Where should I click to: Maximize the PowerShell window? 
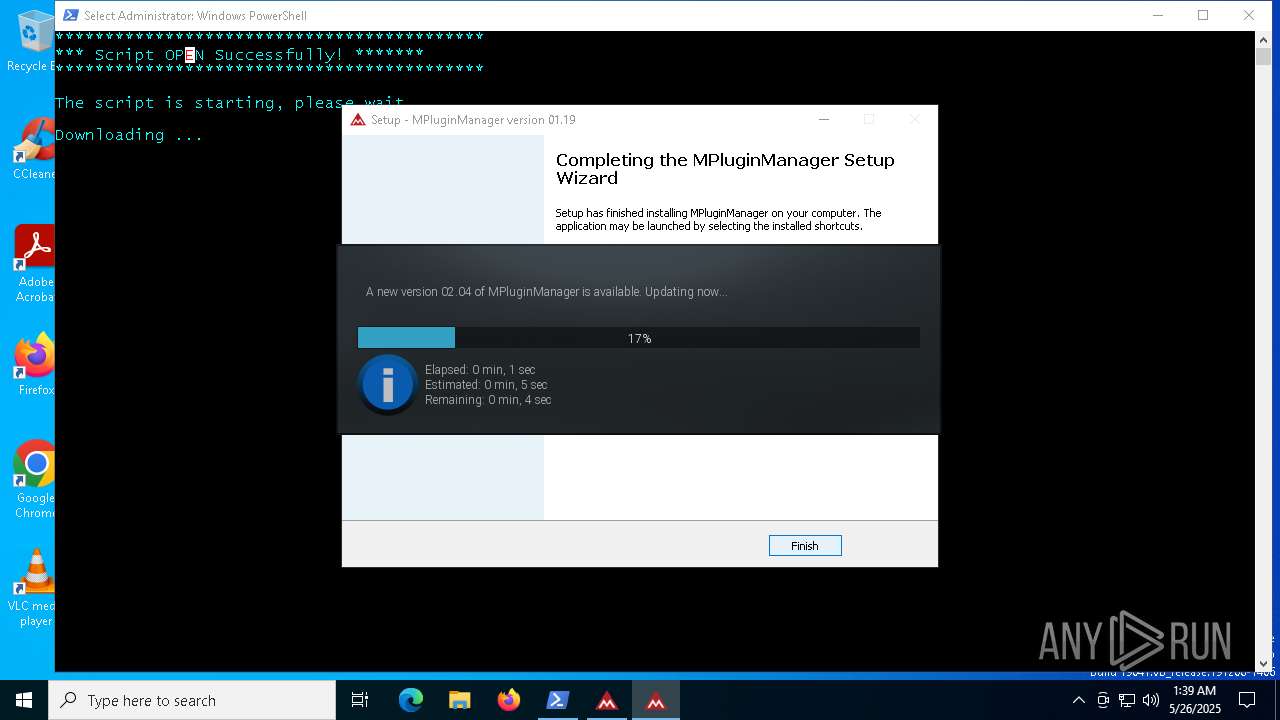(x=1203, y=15)
